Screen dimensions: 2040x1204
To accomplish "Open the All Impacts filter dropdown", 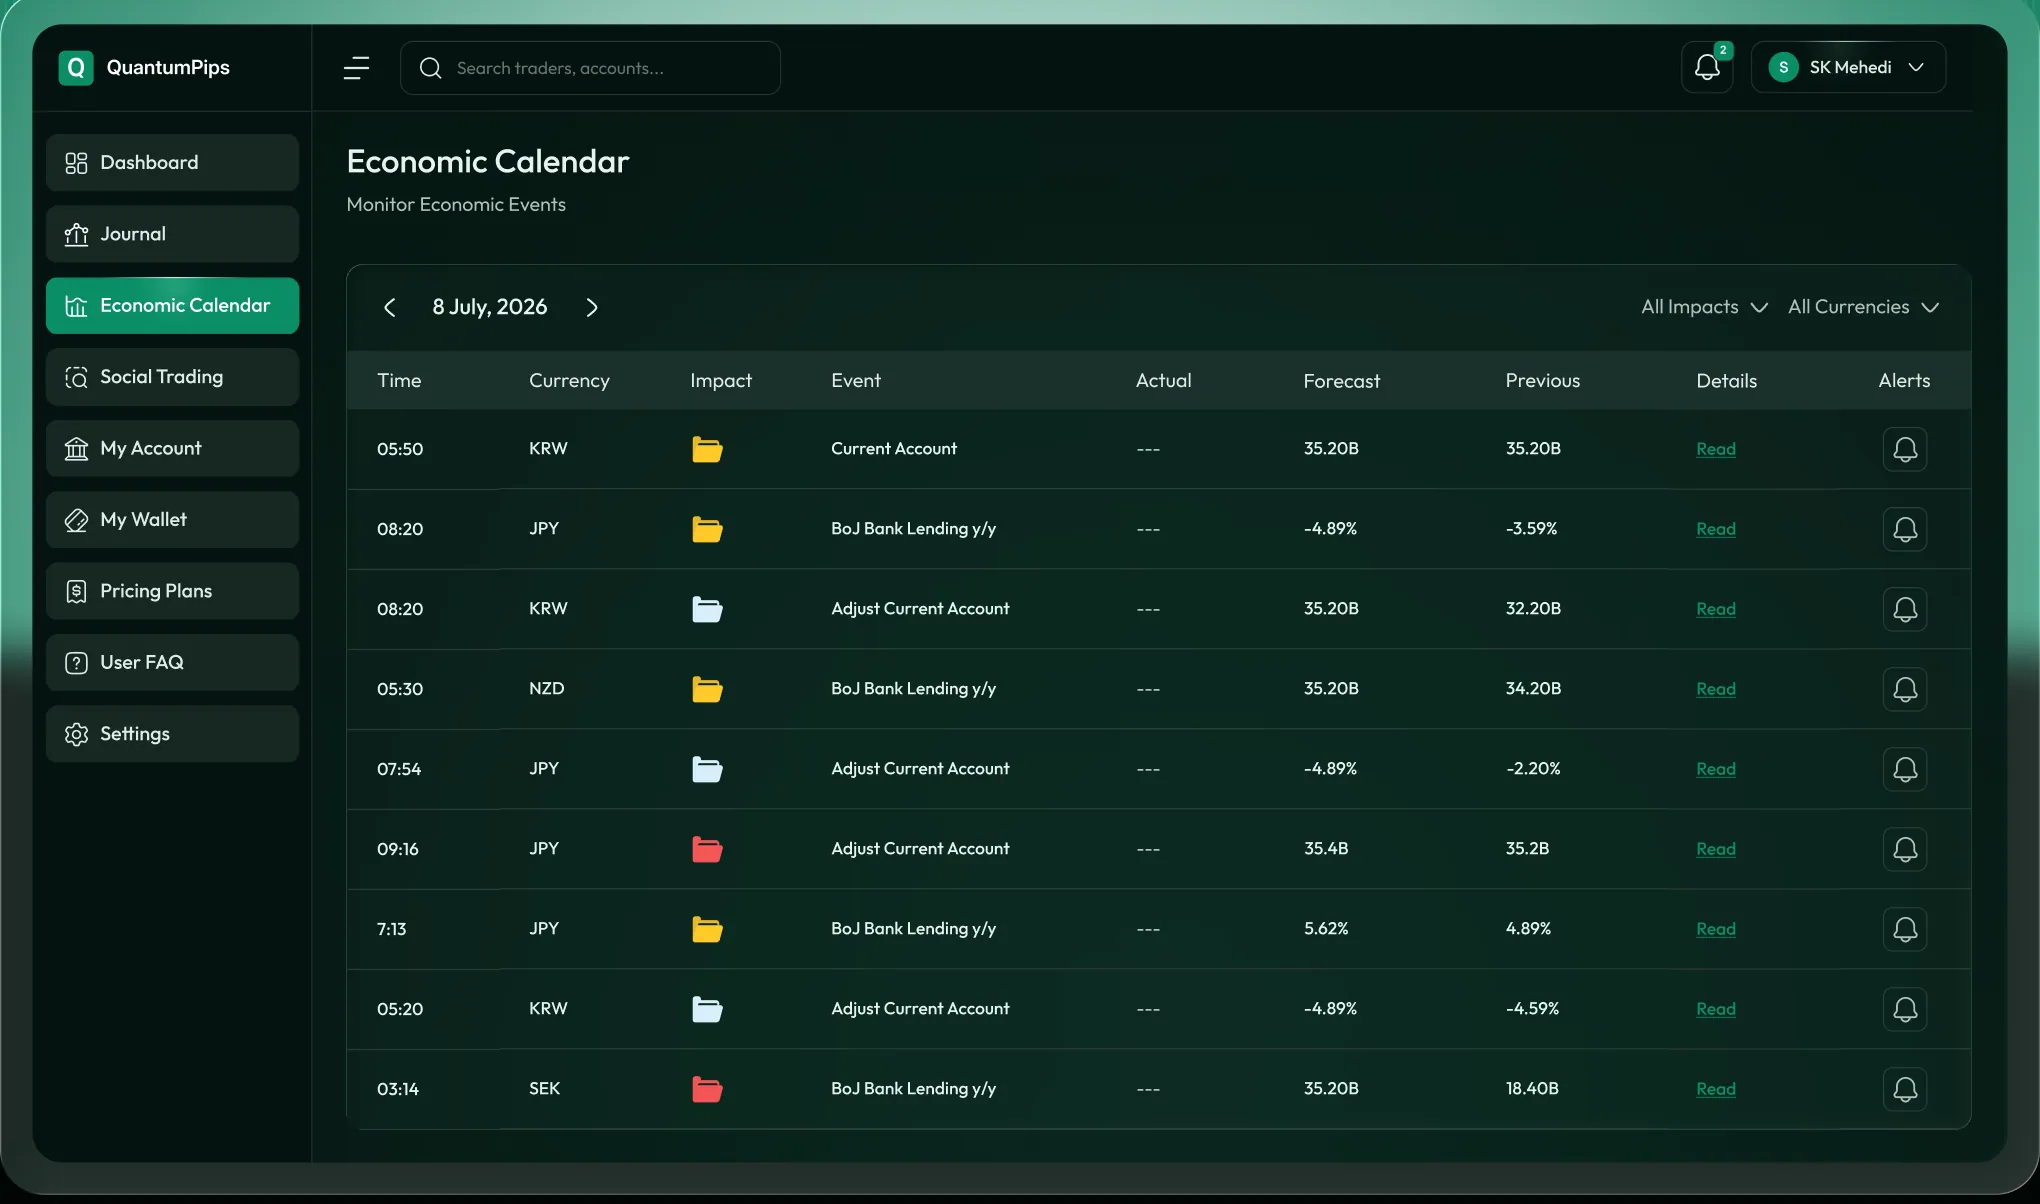I will coord(1704,307).
